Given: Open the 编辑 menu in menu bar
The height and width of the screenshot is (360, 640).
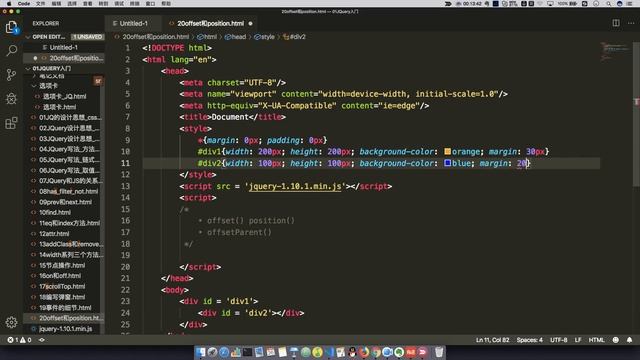Looking at the screenshot, I should (x=56, y=4).
